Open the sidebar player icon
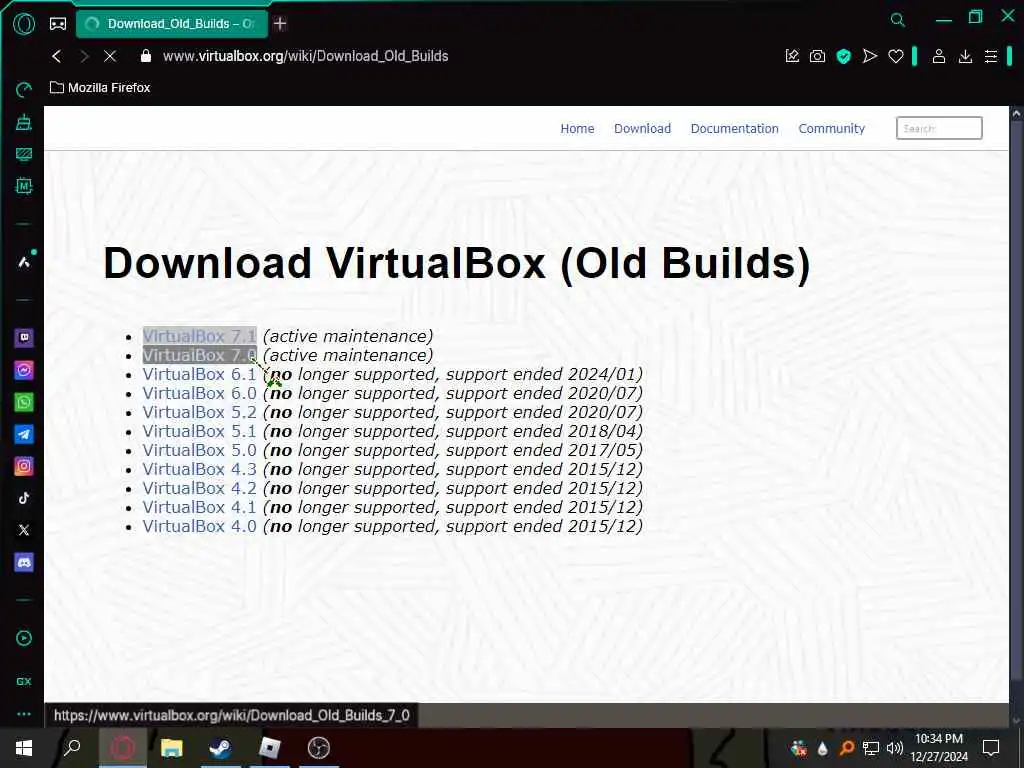Viewport: 1024px width, 768px height. coord(24,639)
